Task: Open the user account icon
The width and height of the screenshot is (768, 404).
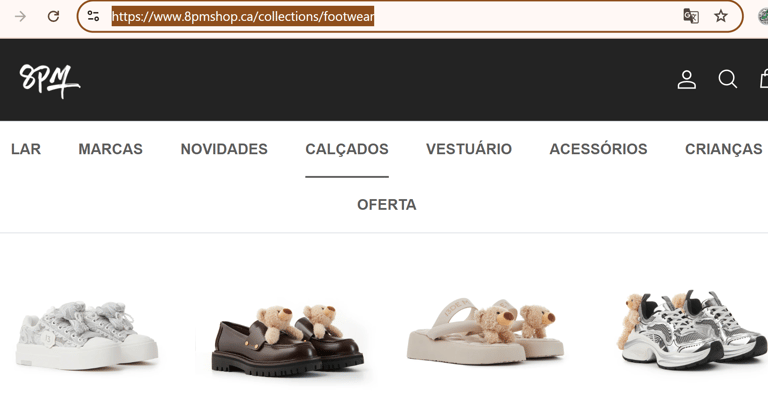Action: pos(687,79)
